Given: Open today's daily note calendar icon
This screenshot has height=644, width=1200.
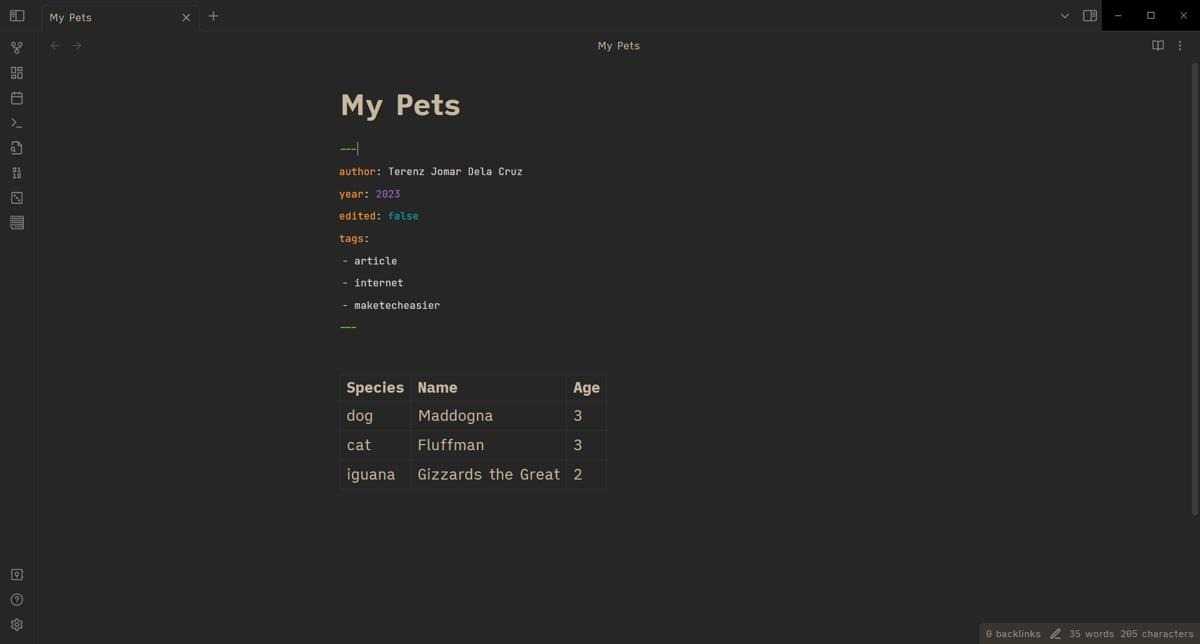Looking at the screenshot, I should pos(16,98).
